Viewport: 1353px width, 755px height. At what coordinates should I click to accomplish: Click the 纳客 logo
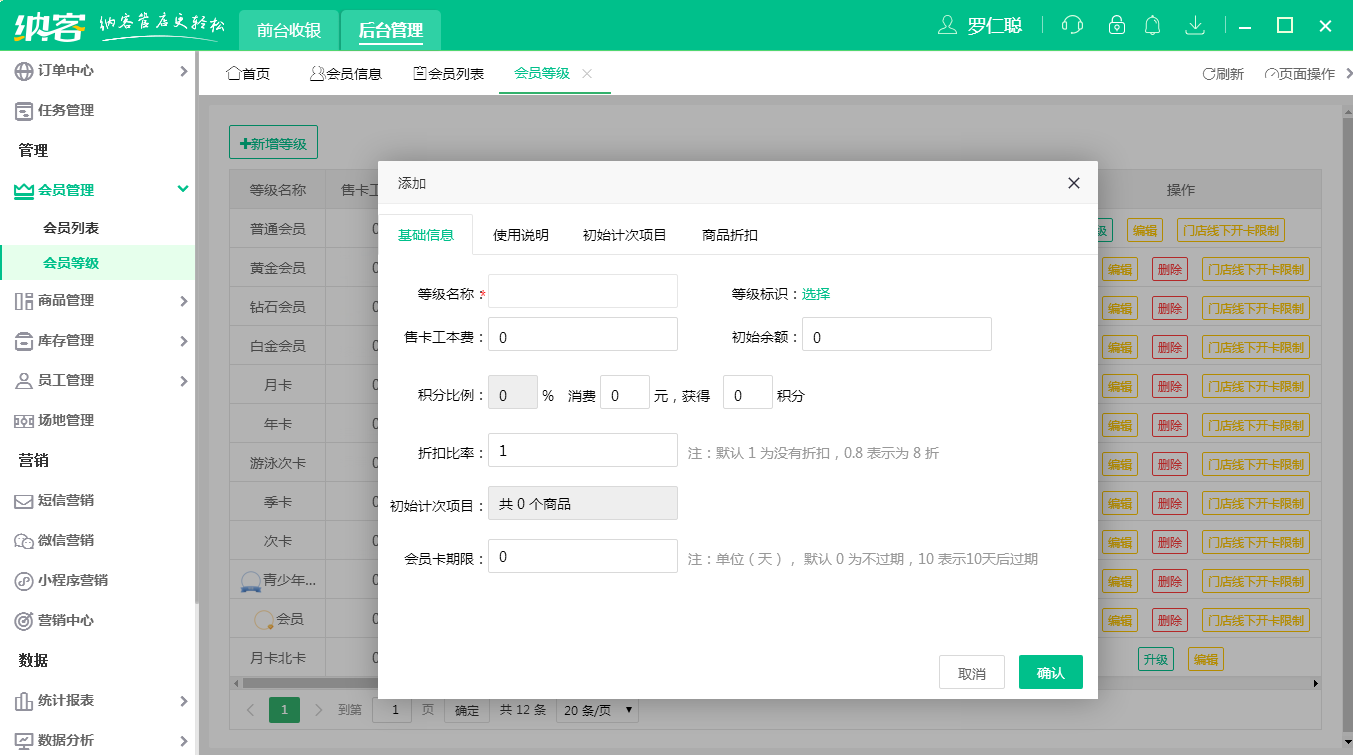click(x=50, y=25)
